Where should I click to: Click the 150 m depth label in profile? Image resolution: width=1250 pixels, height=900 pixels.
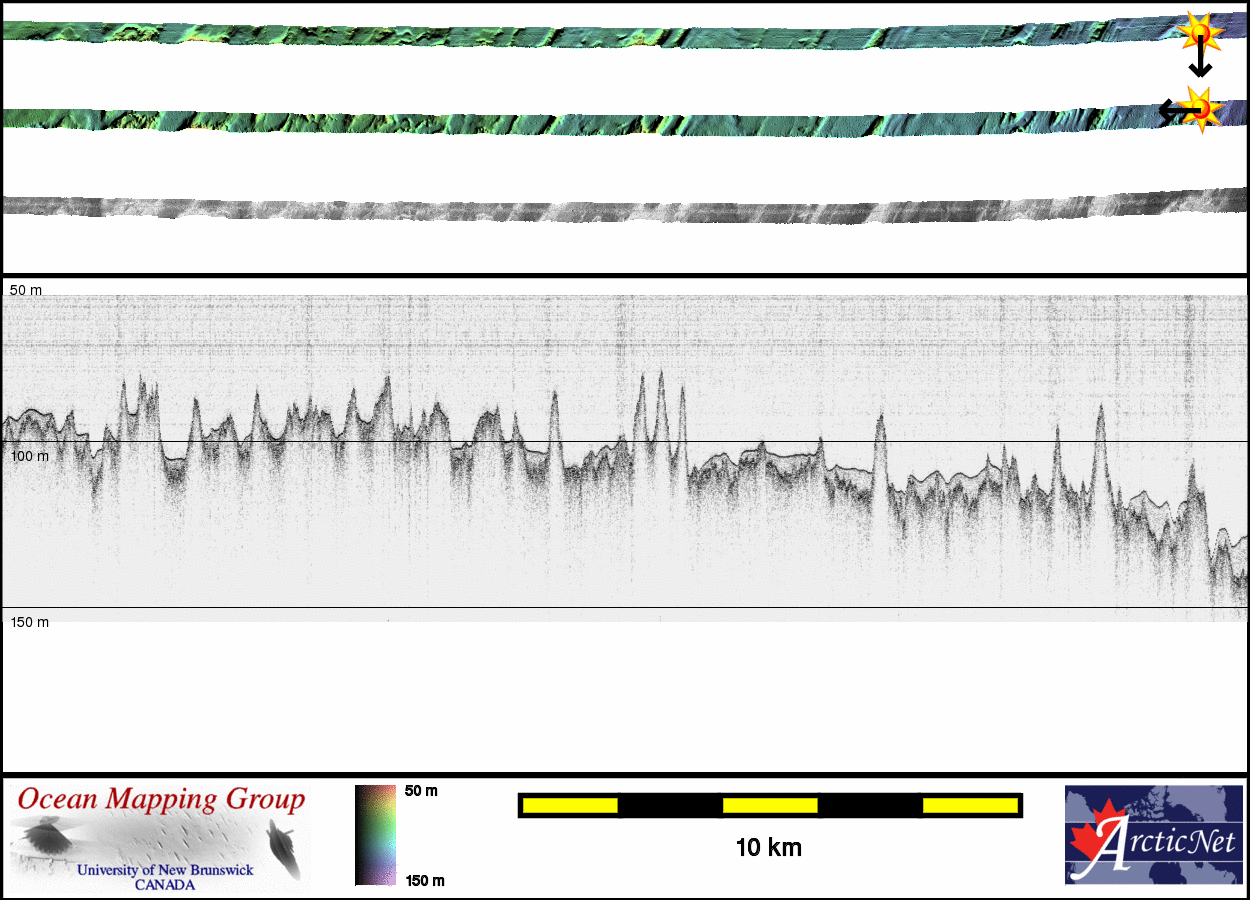click(x=29, y=622)
